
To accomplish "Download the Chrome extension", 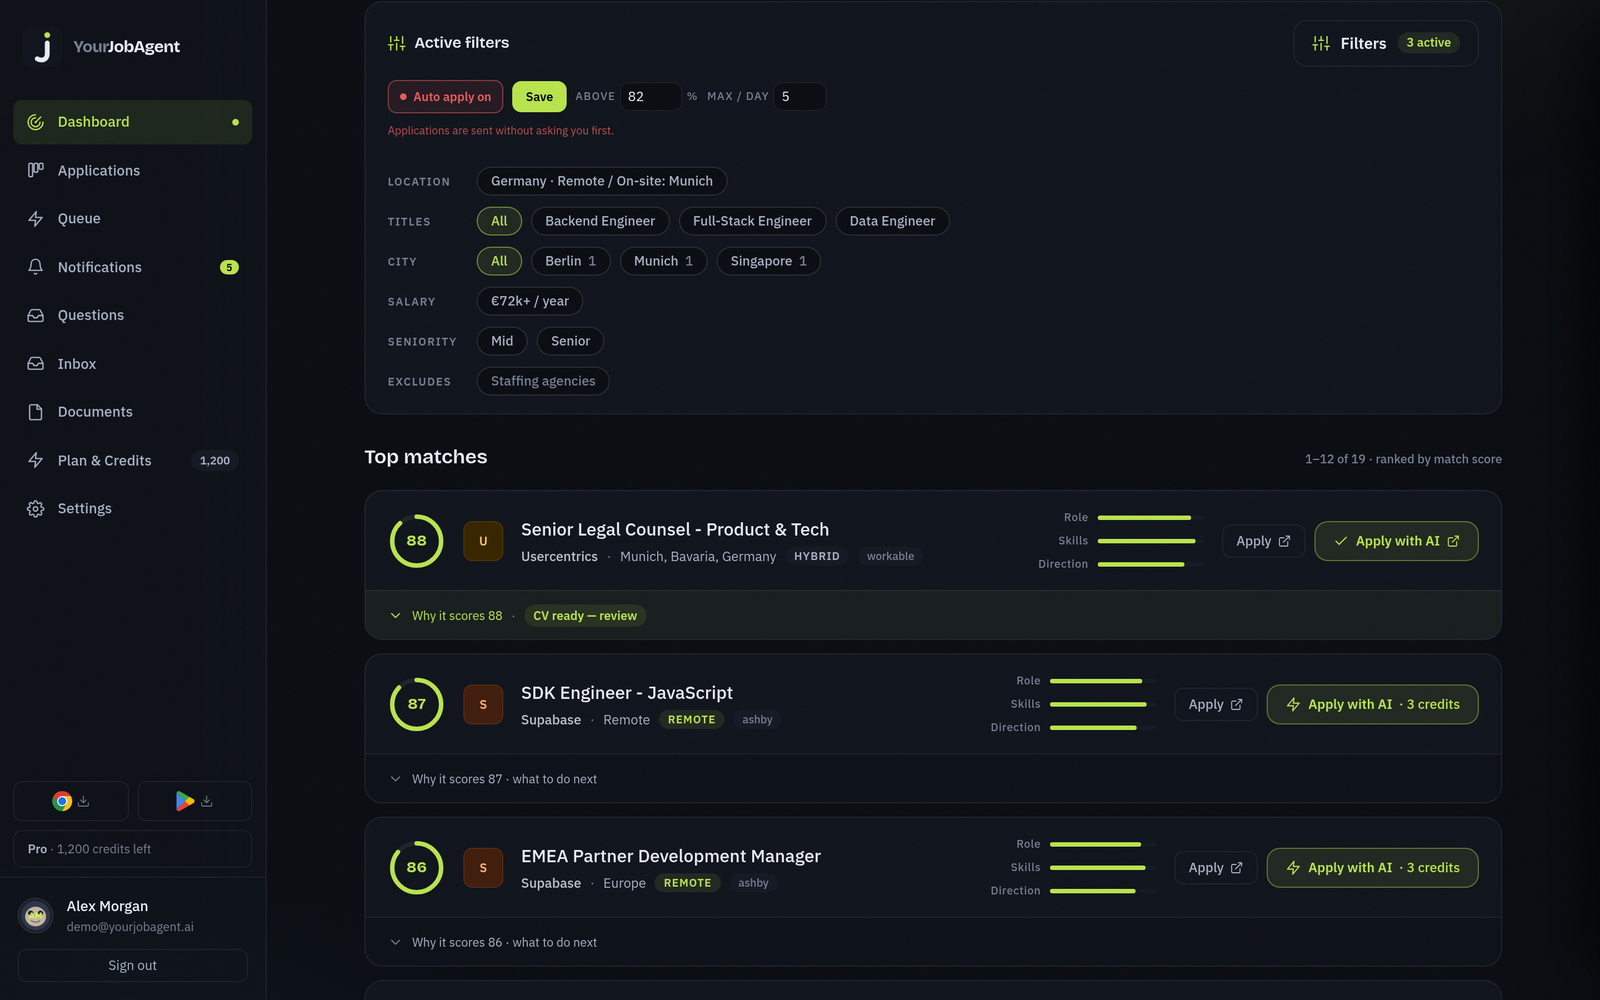I will [71, 801].
